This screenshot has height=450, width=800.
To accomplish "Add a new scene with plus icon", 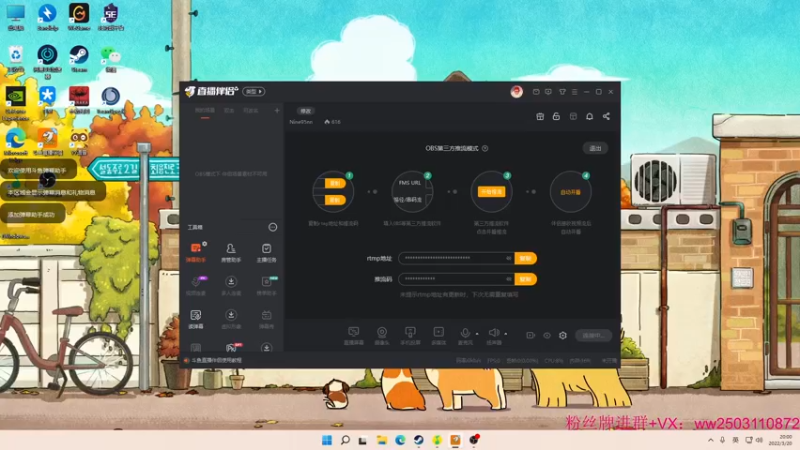I will (x=277, y=111).
